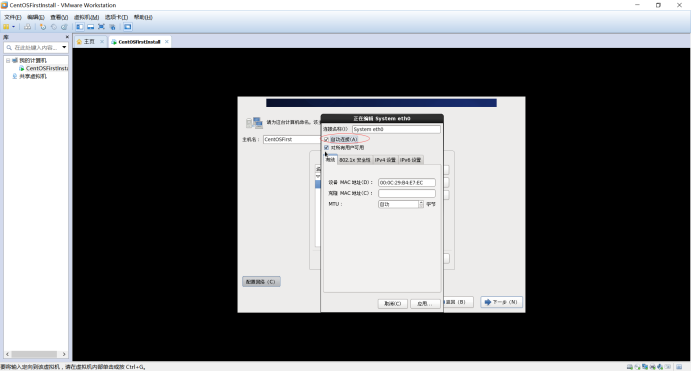Close the 主页 home tab
The width and height of the screenshot is (692, 371).
pos(102,41)
